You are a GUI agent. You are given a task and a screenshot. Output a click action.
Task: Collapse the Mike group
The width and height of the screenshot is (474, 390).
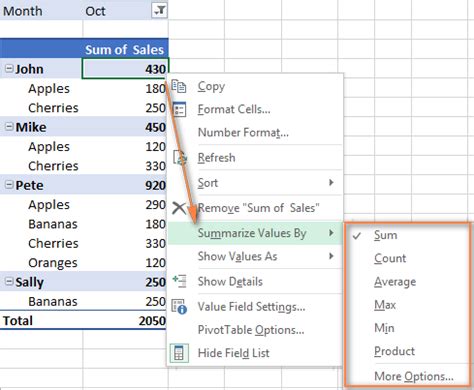[x=9, y=127]
